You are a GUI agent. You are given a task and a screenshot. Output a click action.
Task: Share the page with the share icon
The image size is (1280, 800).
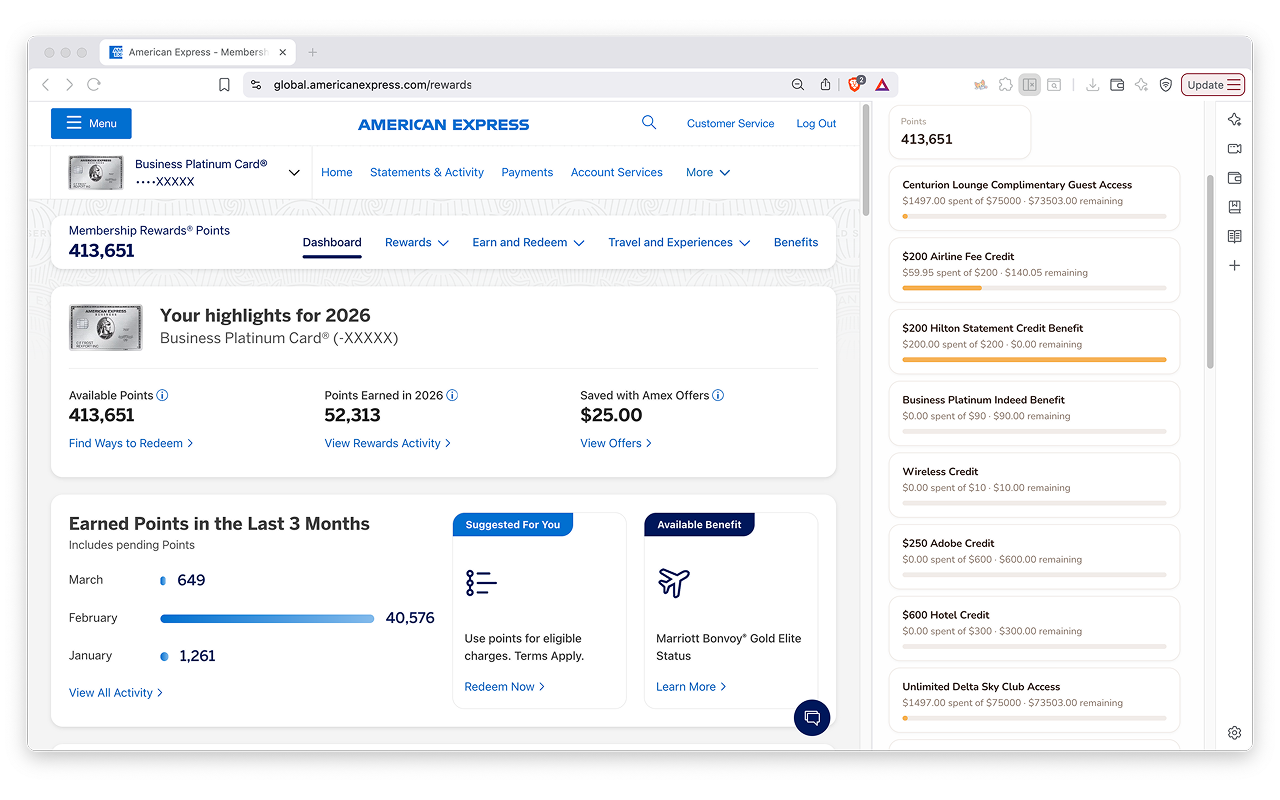click(x=825, y=85)
